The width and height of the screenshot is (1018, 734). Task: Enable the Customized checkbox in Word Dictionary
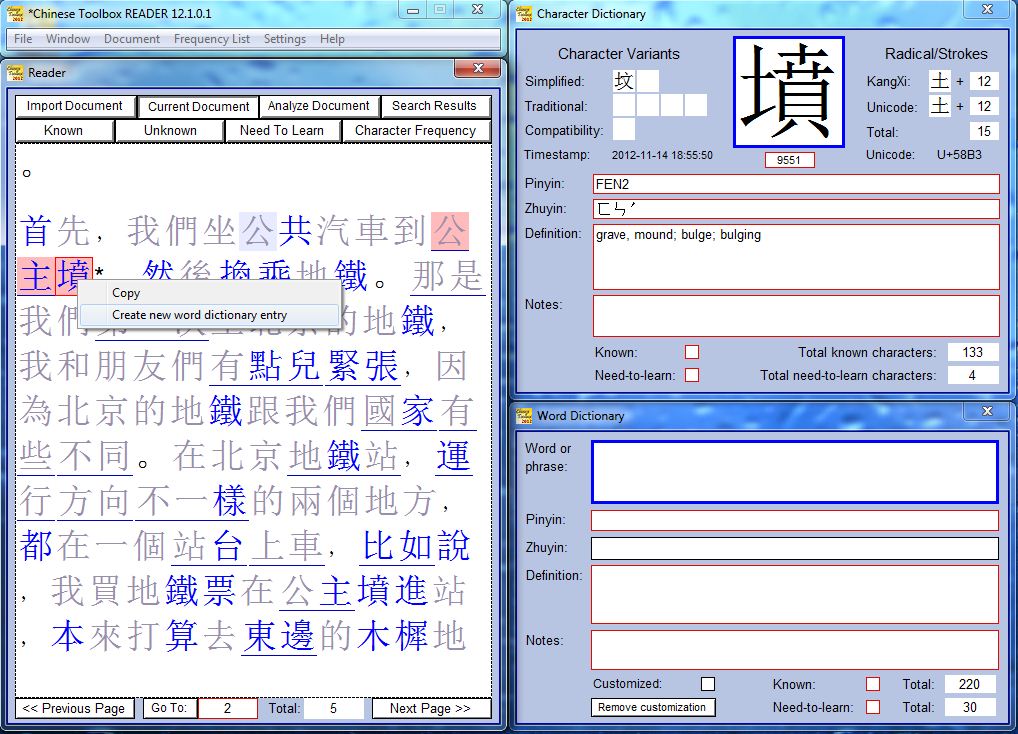coord(708,684)
